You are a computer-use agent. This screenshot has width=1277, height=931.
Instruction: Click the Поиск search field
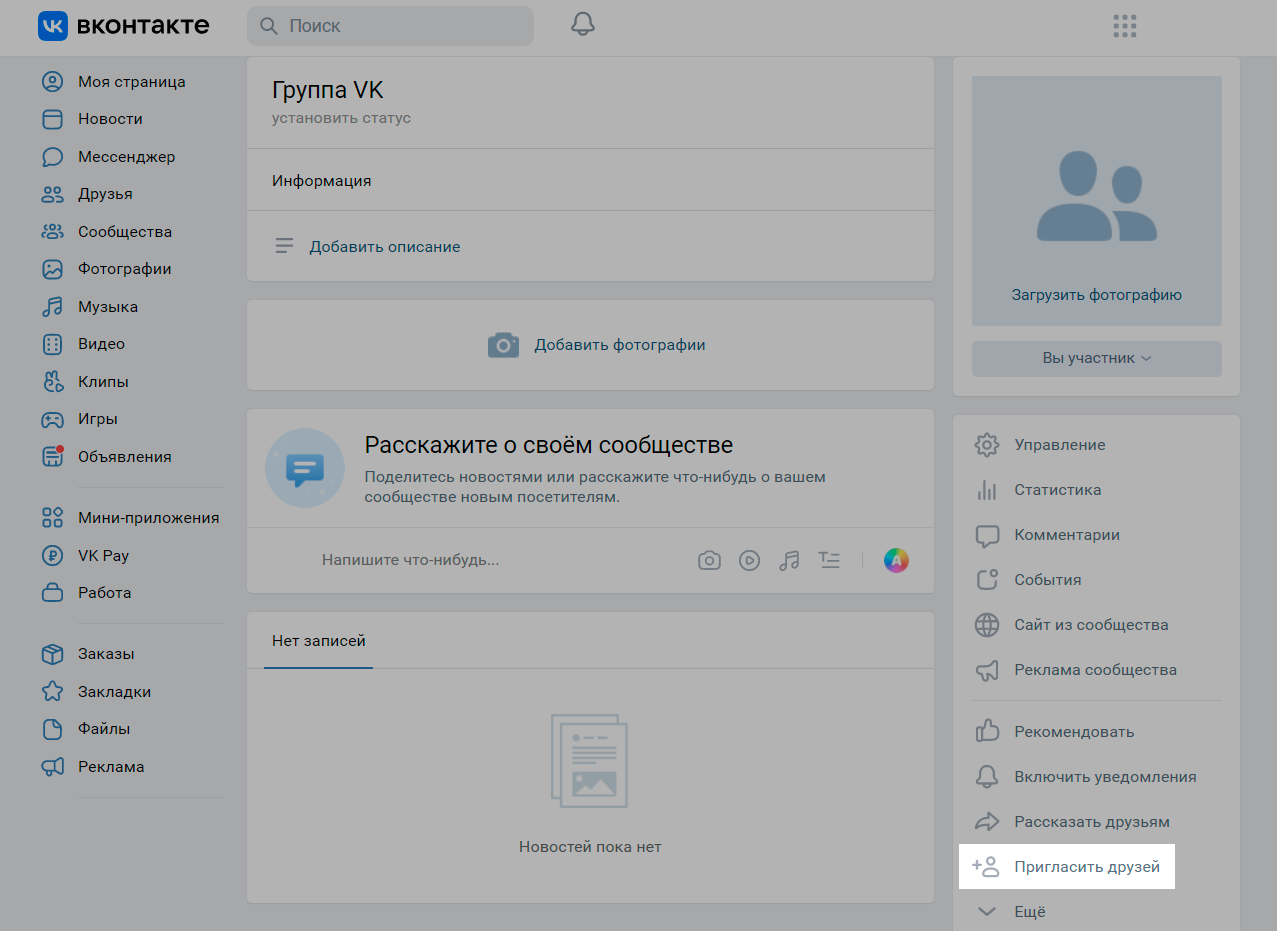[x=390, y=26]
